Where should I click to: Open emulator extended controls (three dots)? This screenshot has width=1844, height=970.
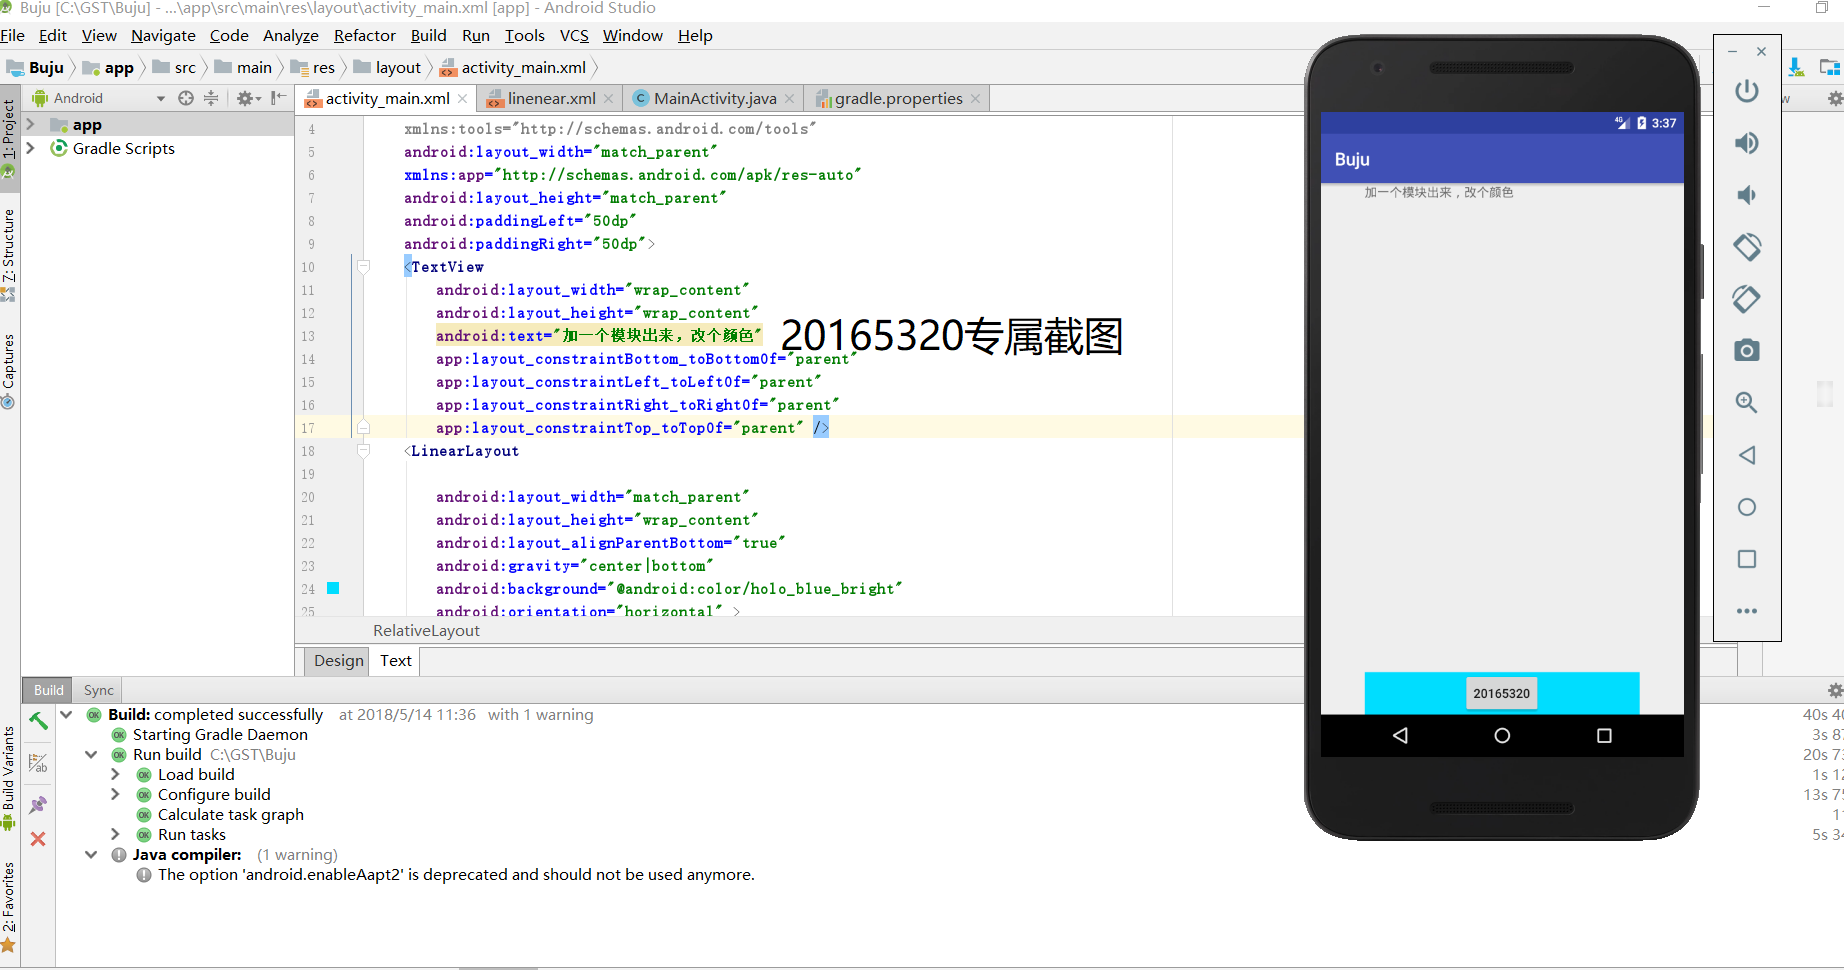(x=1746, y=611)
